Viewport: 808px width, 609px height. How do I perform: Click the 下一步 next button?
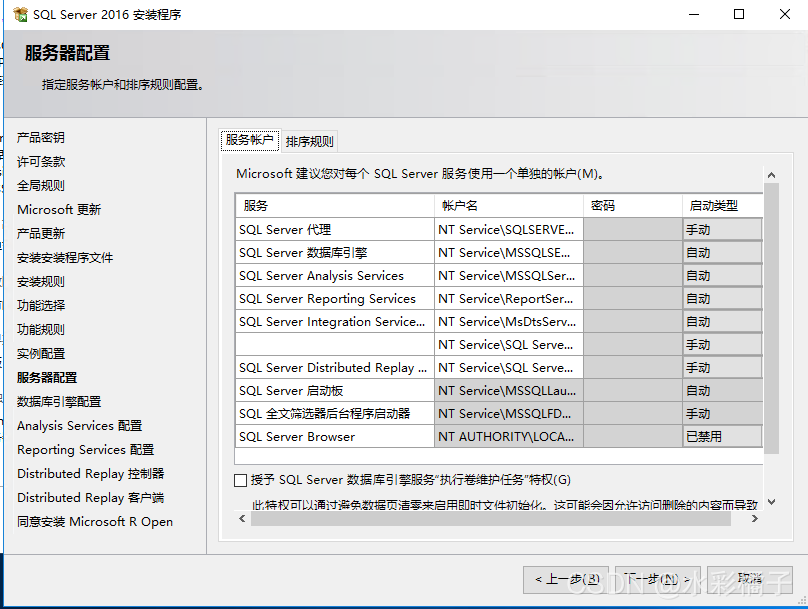pyautogui.click(x=658, y=580)
